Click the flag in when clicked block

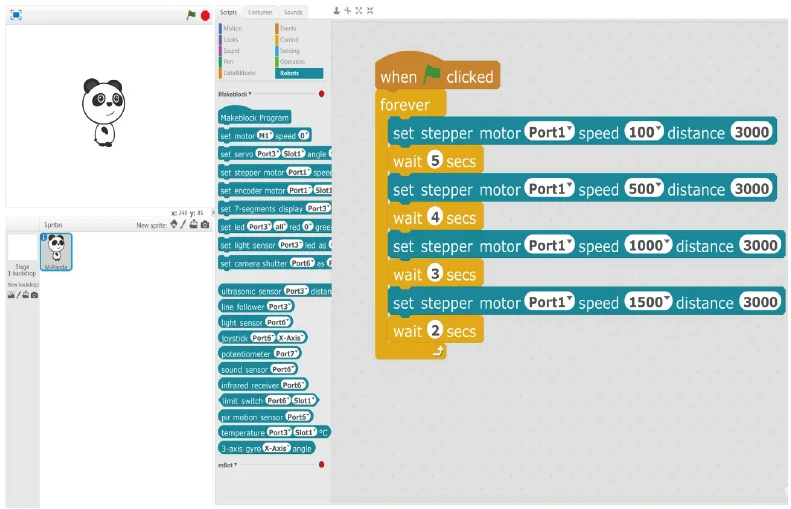432,75
